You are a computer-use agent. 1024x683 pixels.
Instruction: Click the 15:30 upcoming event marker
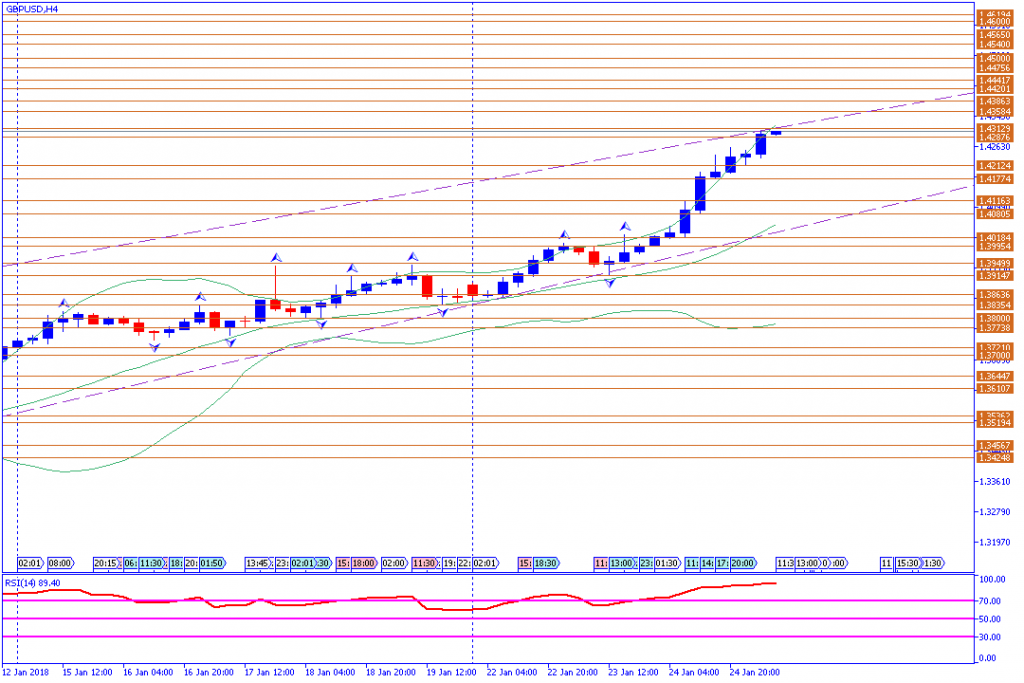(x=908, y=563)
